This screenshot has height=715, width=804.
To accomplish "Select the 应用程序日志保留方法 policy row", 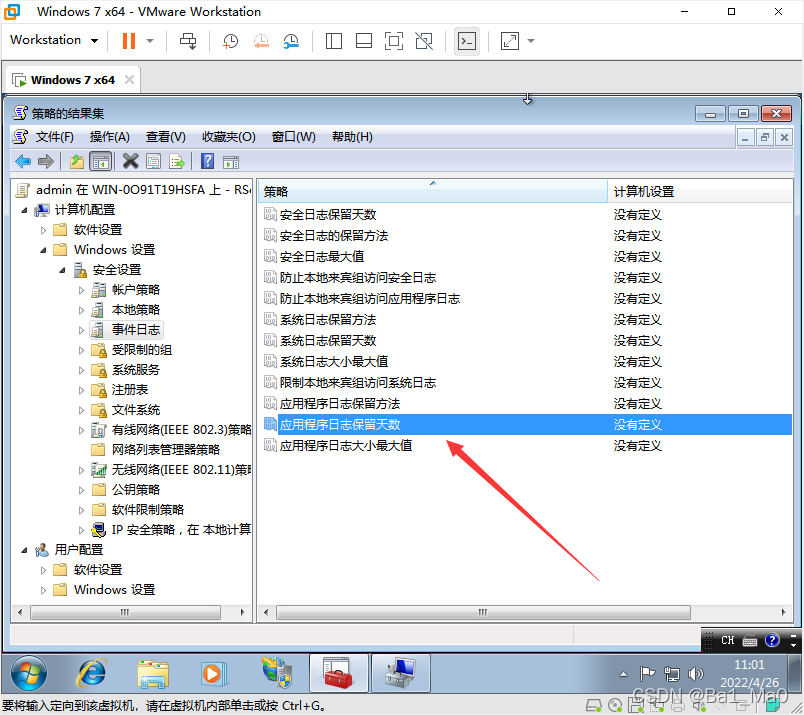I will tap(525, 404).
